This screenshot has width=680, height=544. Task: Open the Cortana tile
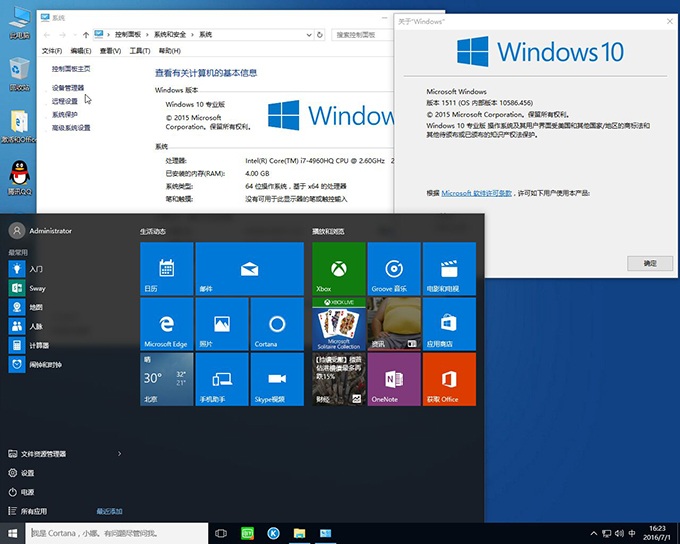(277, 324)
